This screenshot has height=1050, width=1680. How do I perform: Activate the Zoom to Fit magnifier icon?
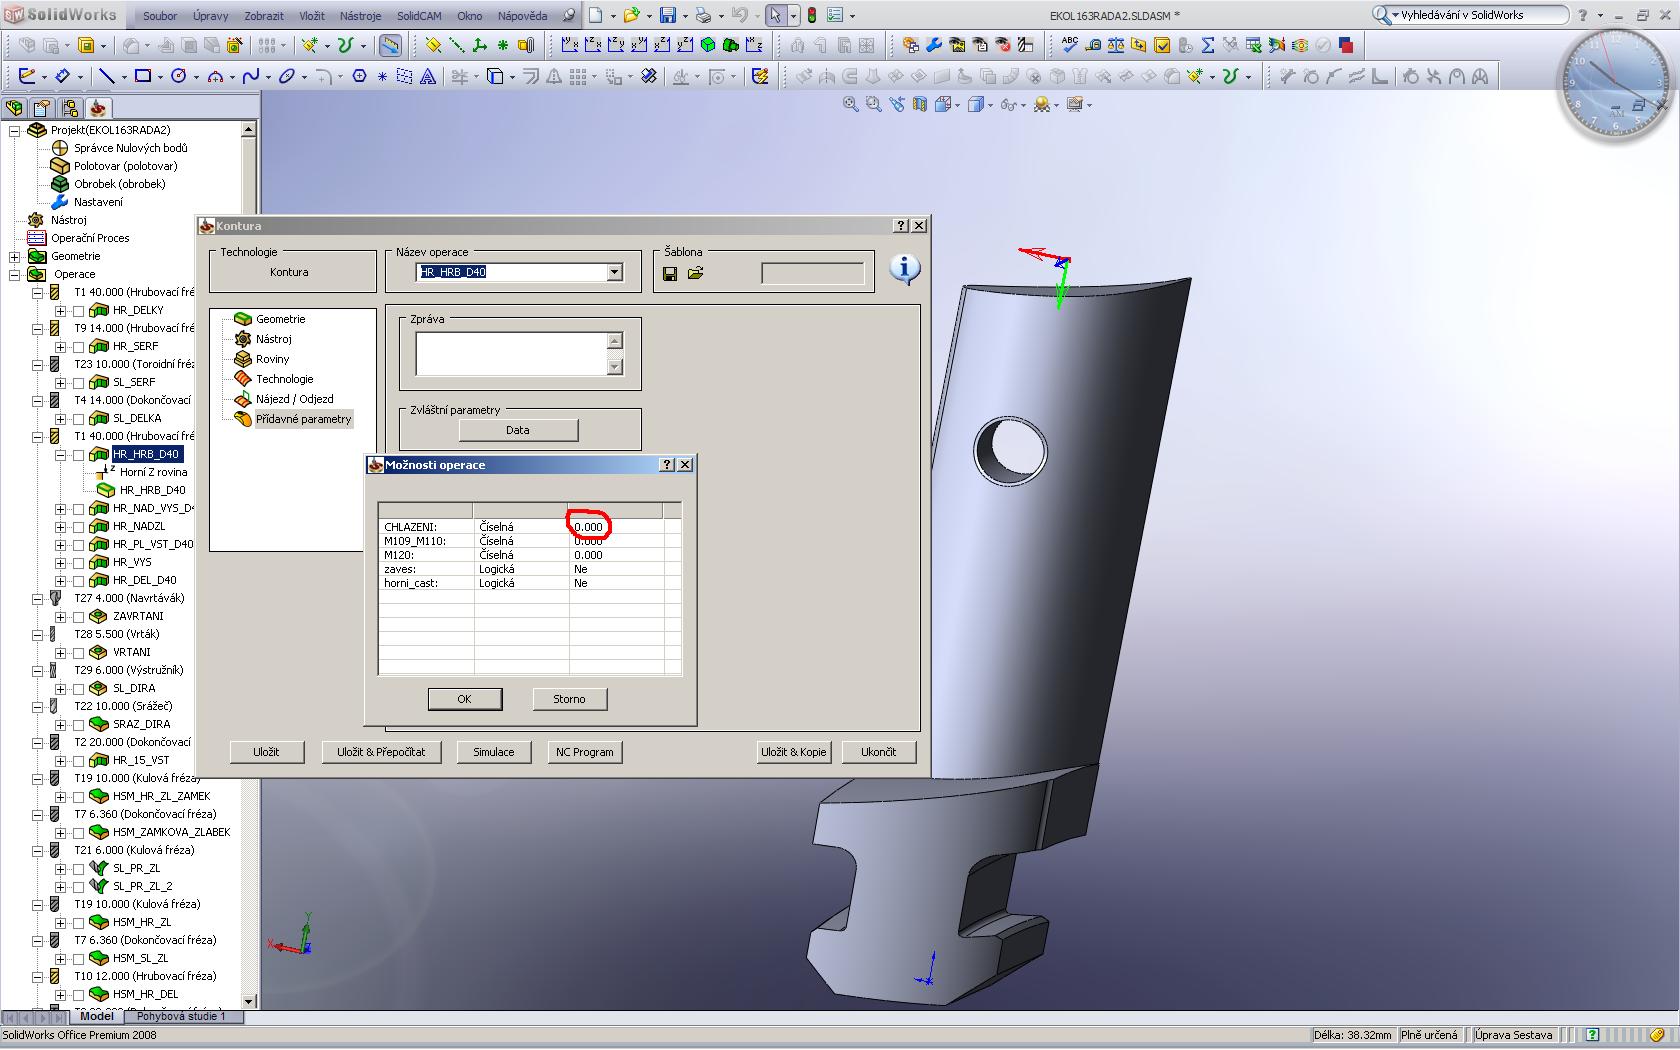[850, 104]
